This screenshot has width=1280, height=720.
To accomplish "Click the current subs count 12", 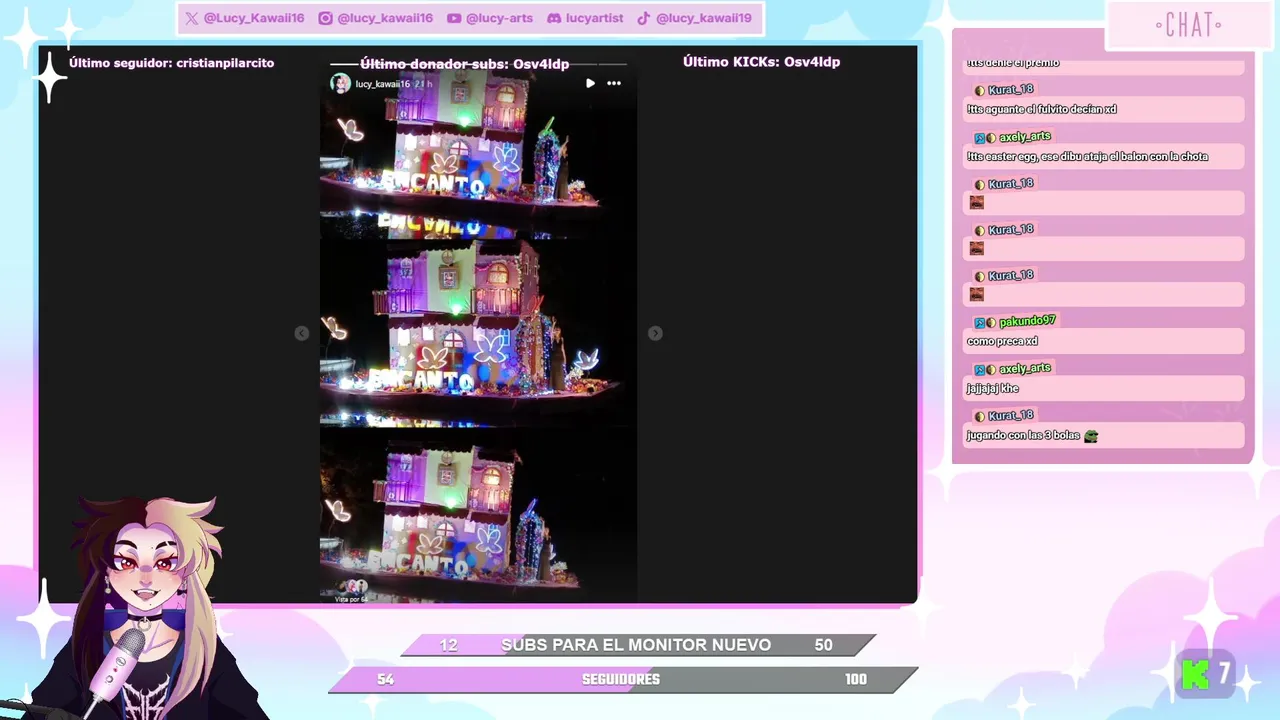I will [x=448, y=645].
